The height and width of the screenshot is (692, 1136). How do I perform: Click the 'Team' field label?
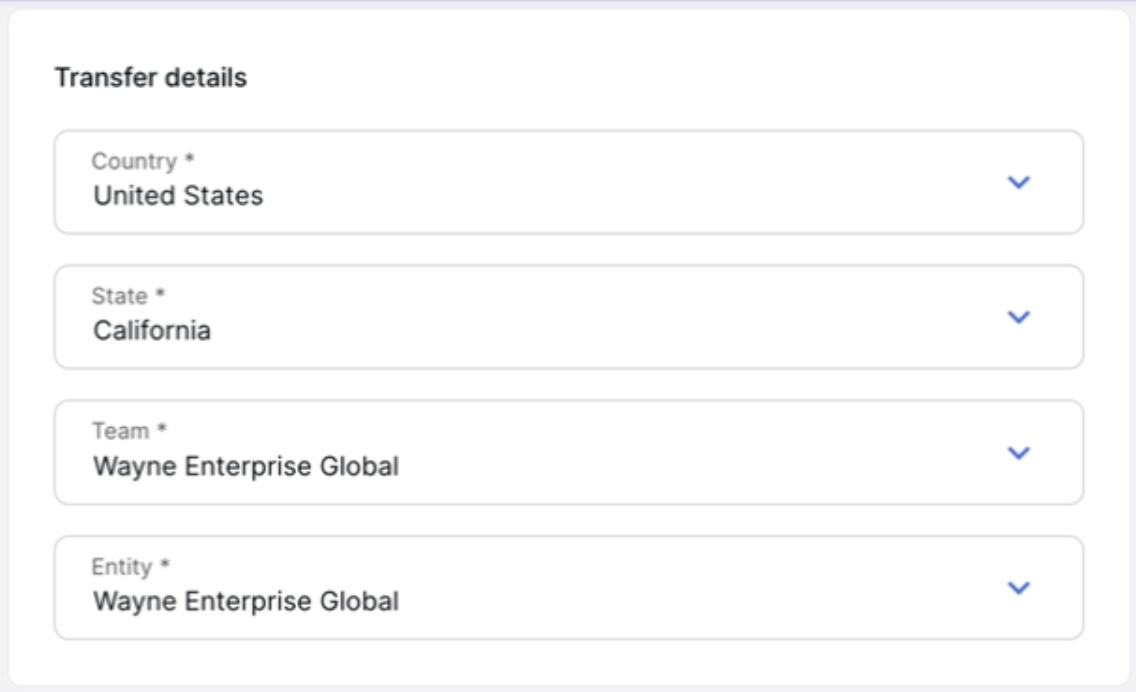(120, 430)
